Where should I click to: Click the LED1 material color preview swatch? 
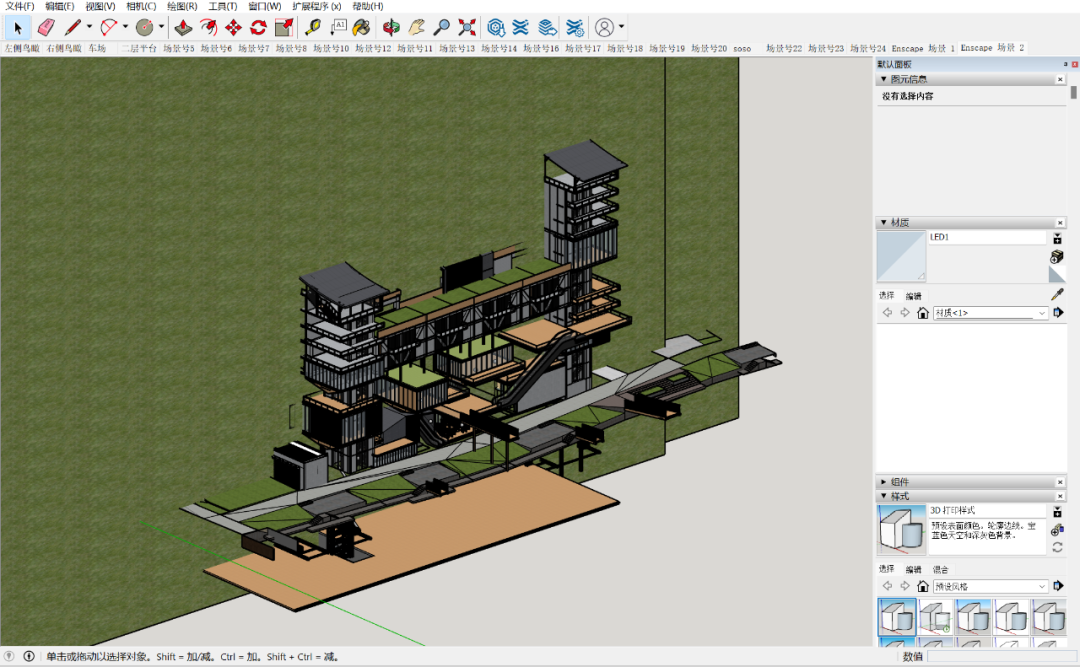coord(901,256)
